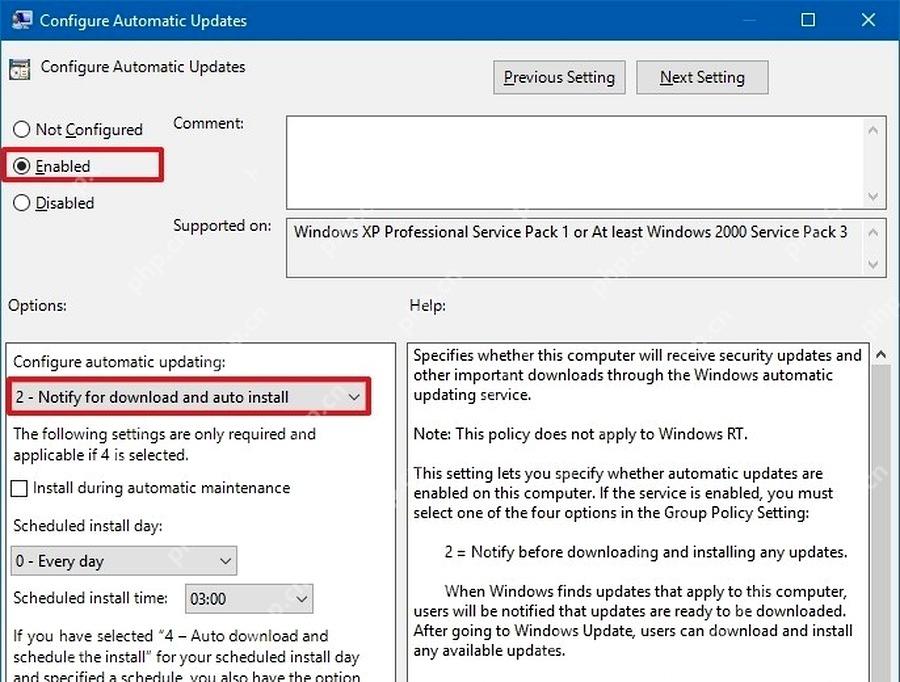Click the title bar policy window icon

pyautogui.click(x=22, y=20)
